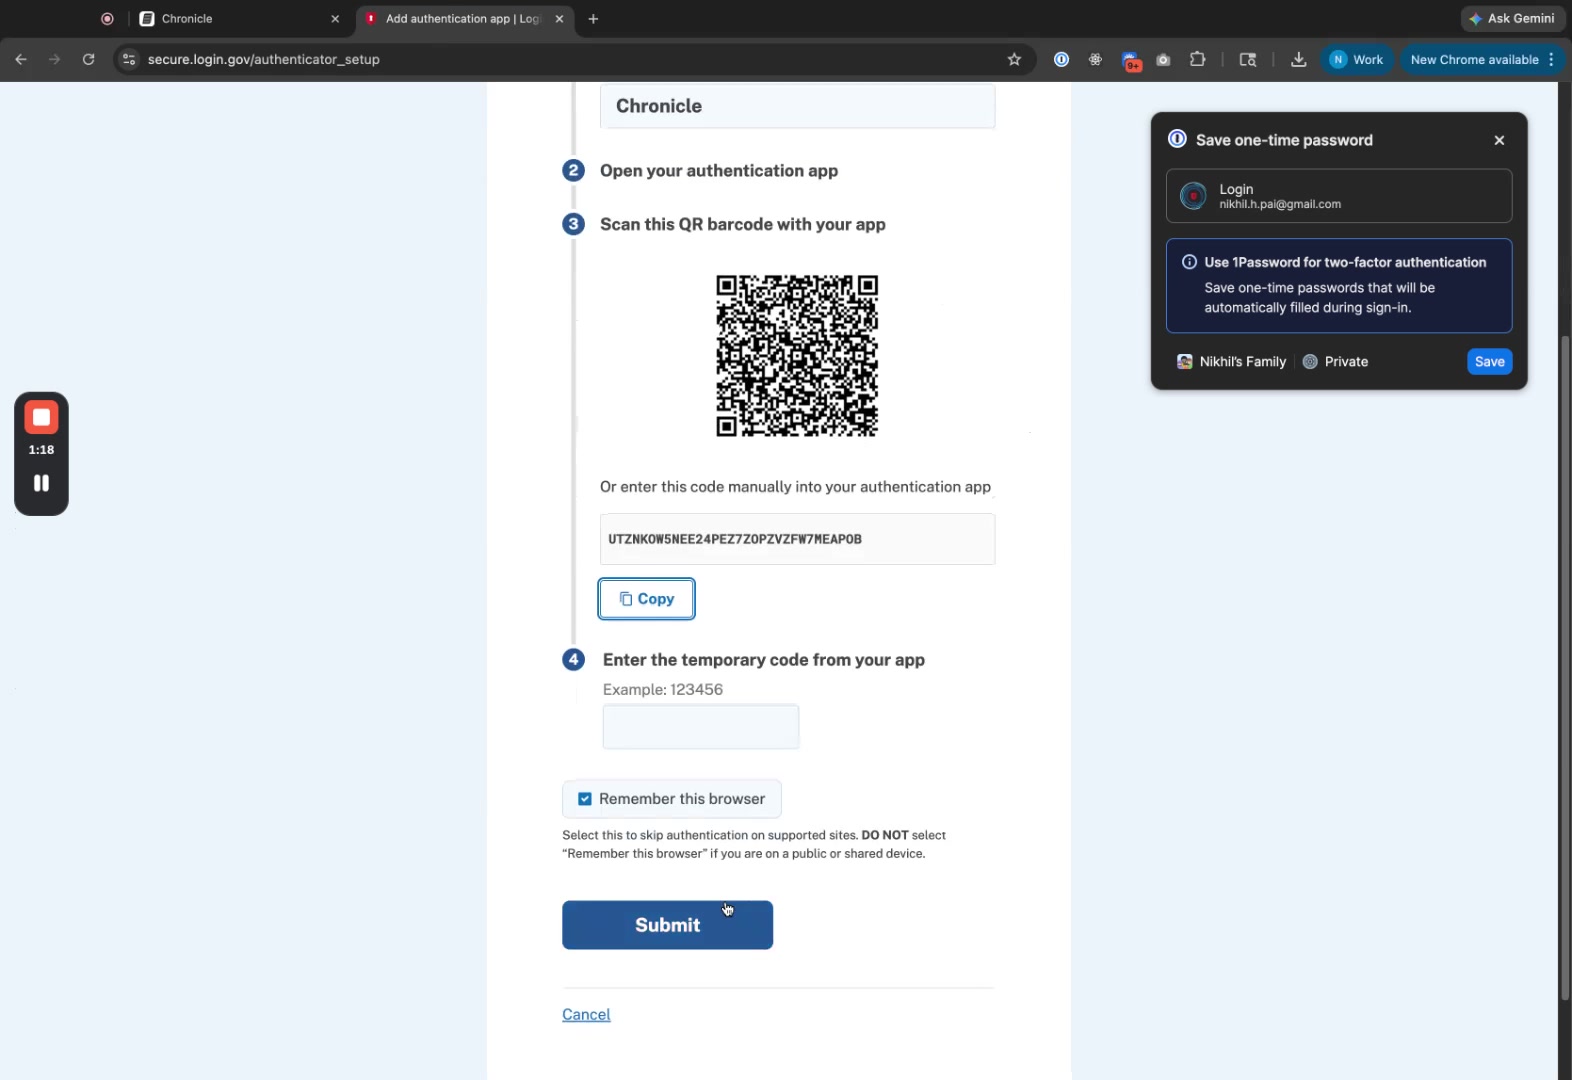The image size is (1572, 1080).
Task: Click recording indicator on first tab
Action: [x=107, y=18]
